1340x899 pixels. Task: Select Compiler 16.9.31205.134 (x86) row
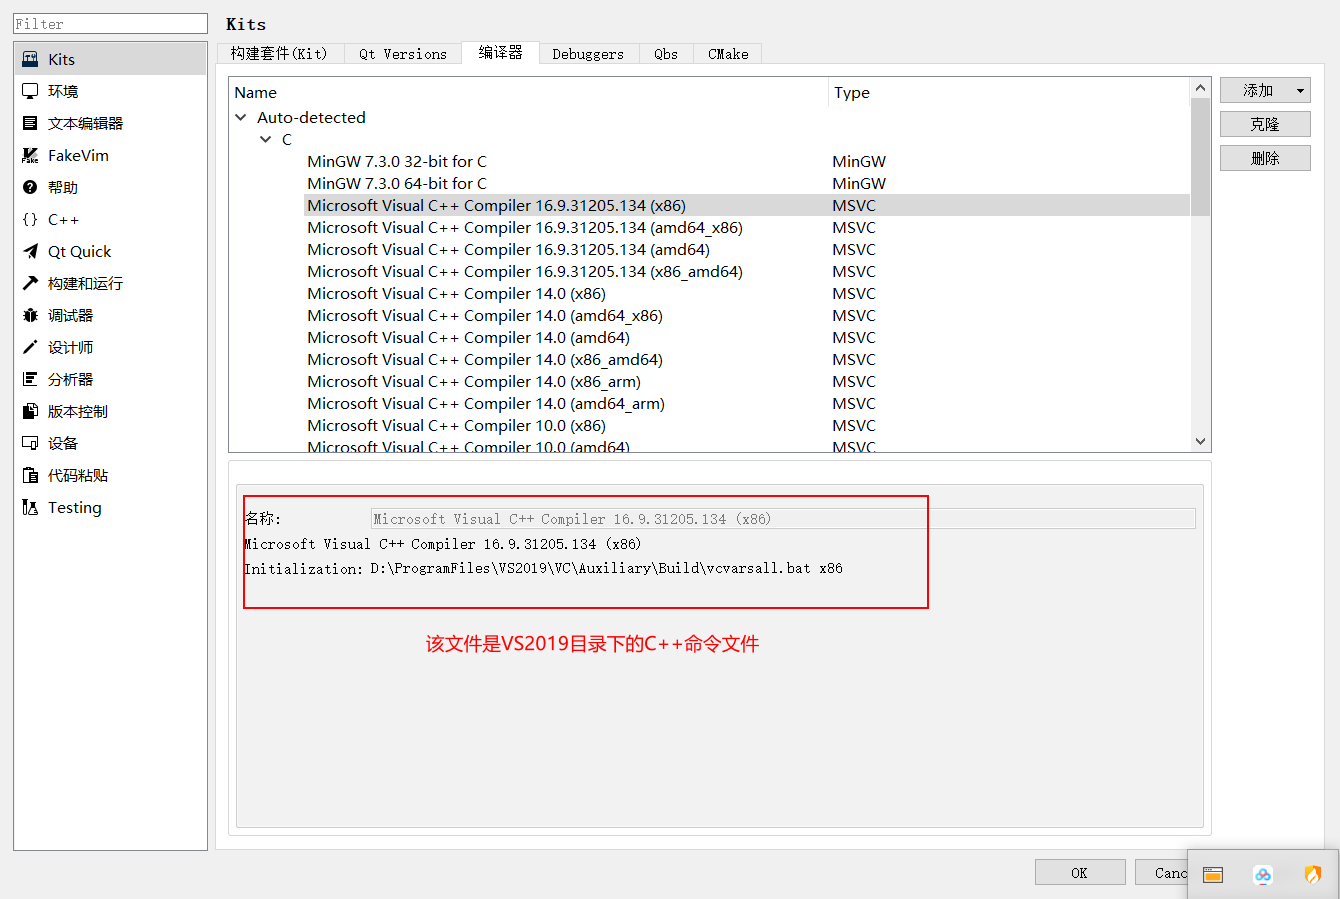pos(747,205)
